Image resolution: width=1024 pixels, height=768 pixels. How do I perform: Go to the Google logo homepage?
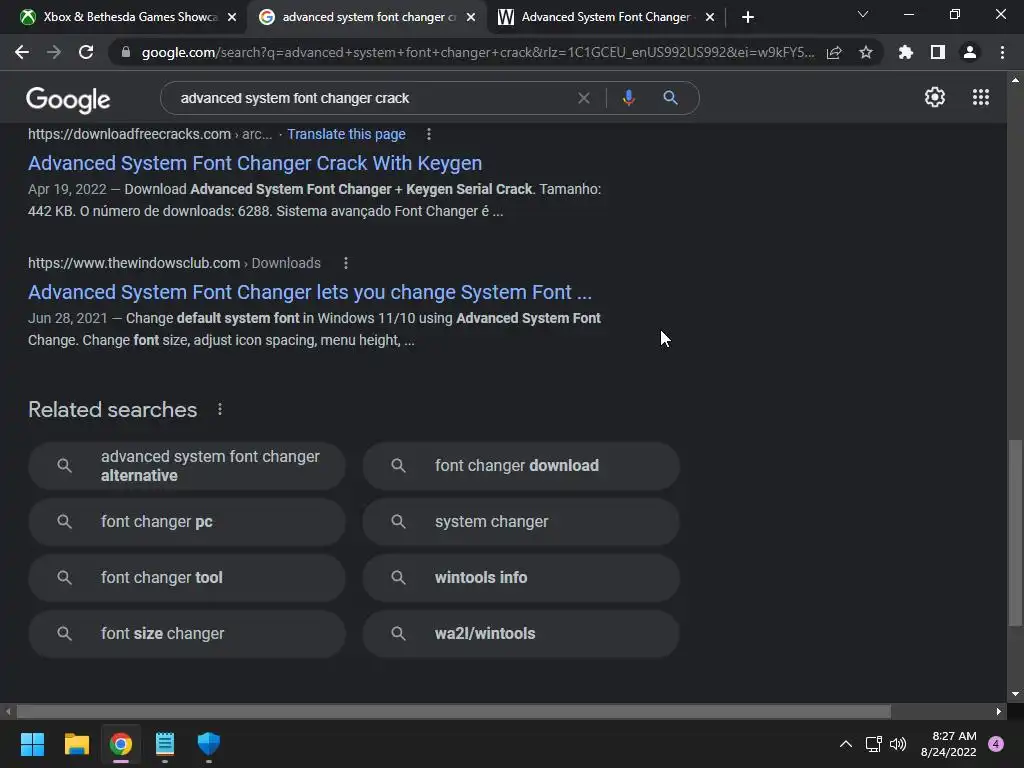tap(68, 99)
